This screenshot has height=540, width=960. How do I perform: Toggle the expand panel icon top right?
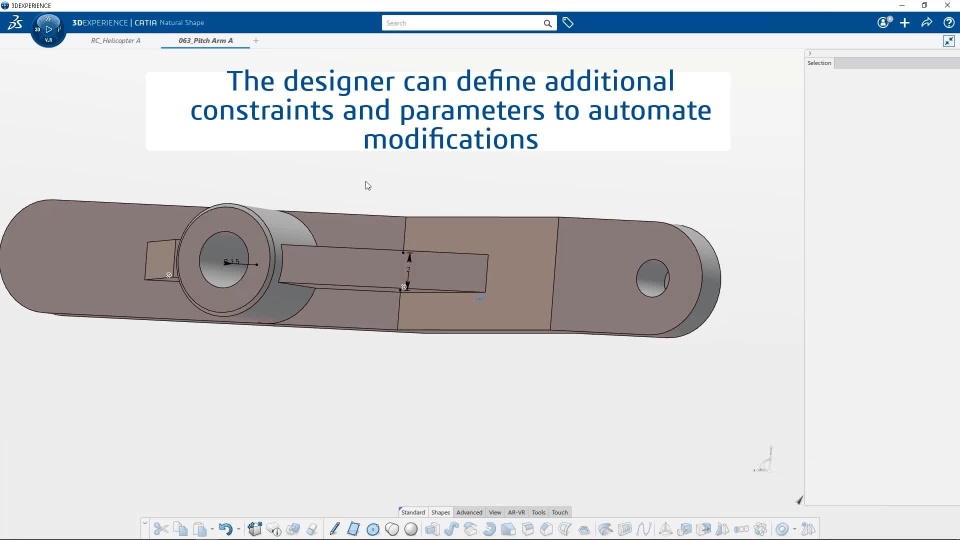coord(949,41)
